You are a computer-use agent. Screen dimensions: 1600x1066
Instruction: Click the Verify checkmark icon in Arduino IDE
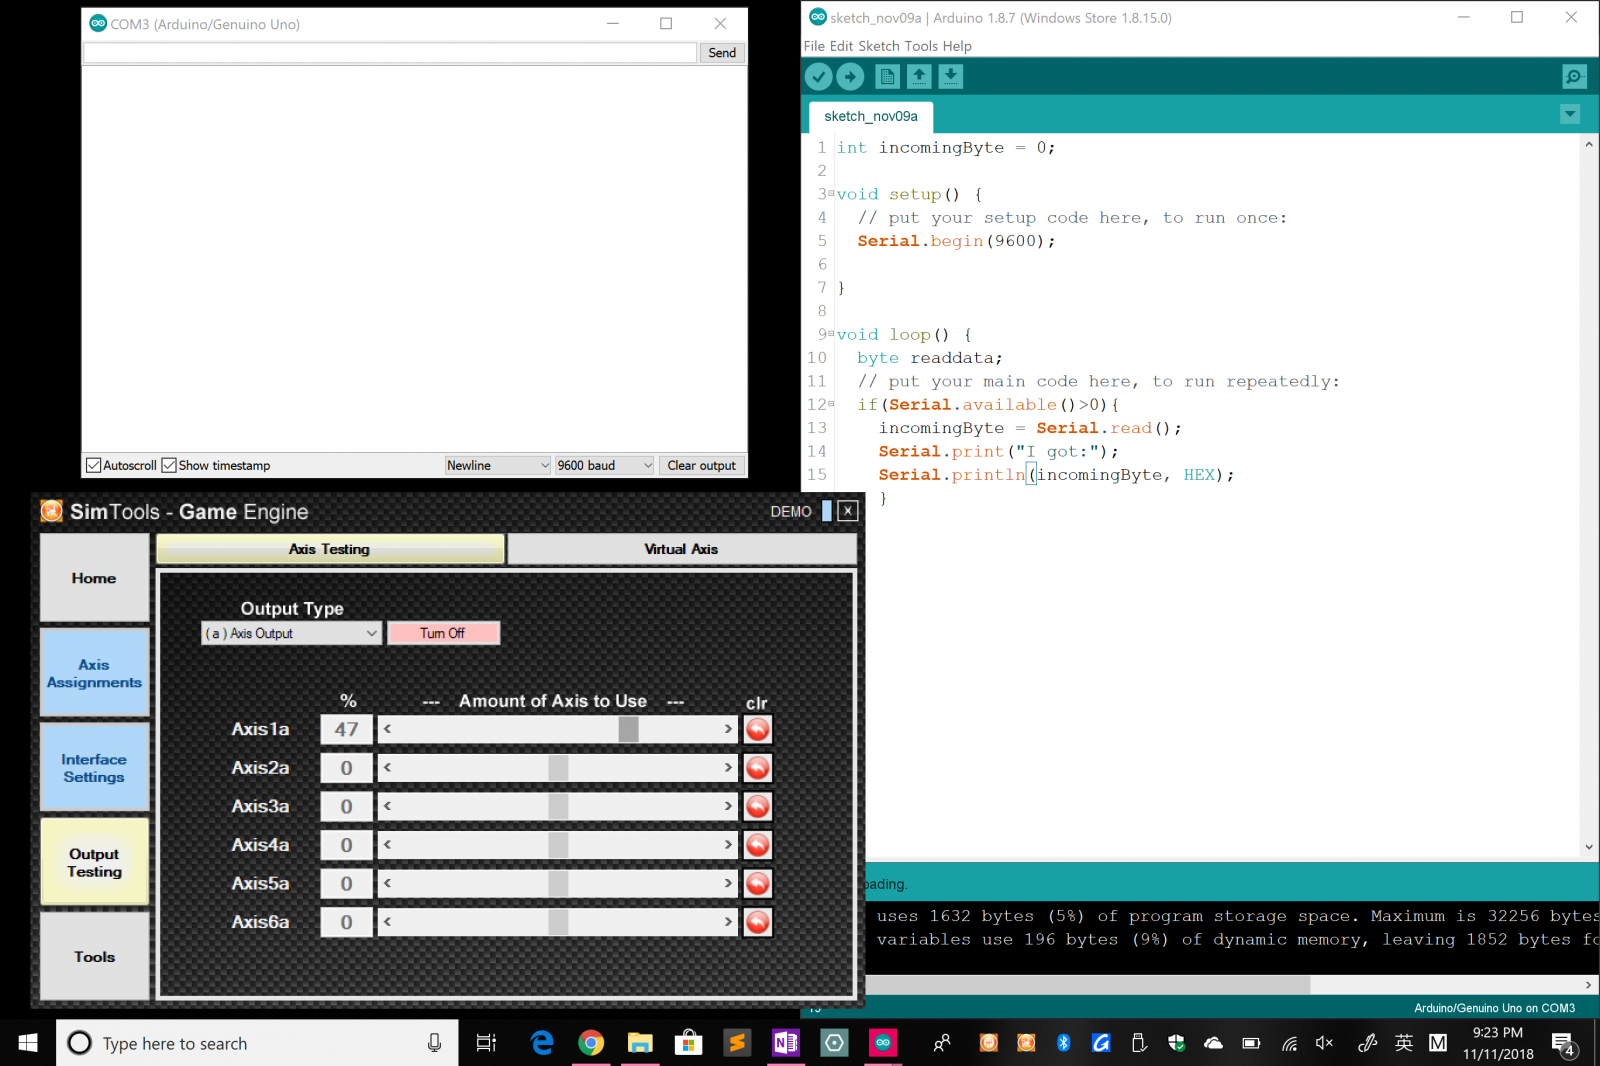[818, 76]
